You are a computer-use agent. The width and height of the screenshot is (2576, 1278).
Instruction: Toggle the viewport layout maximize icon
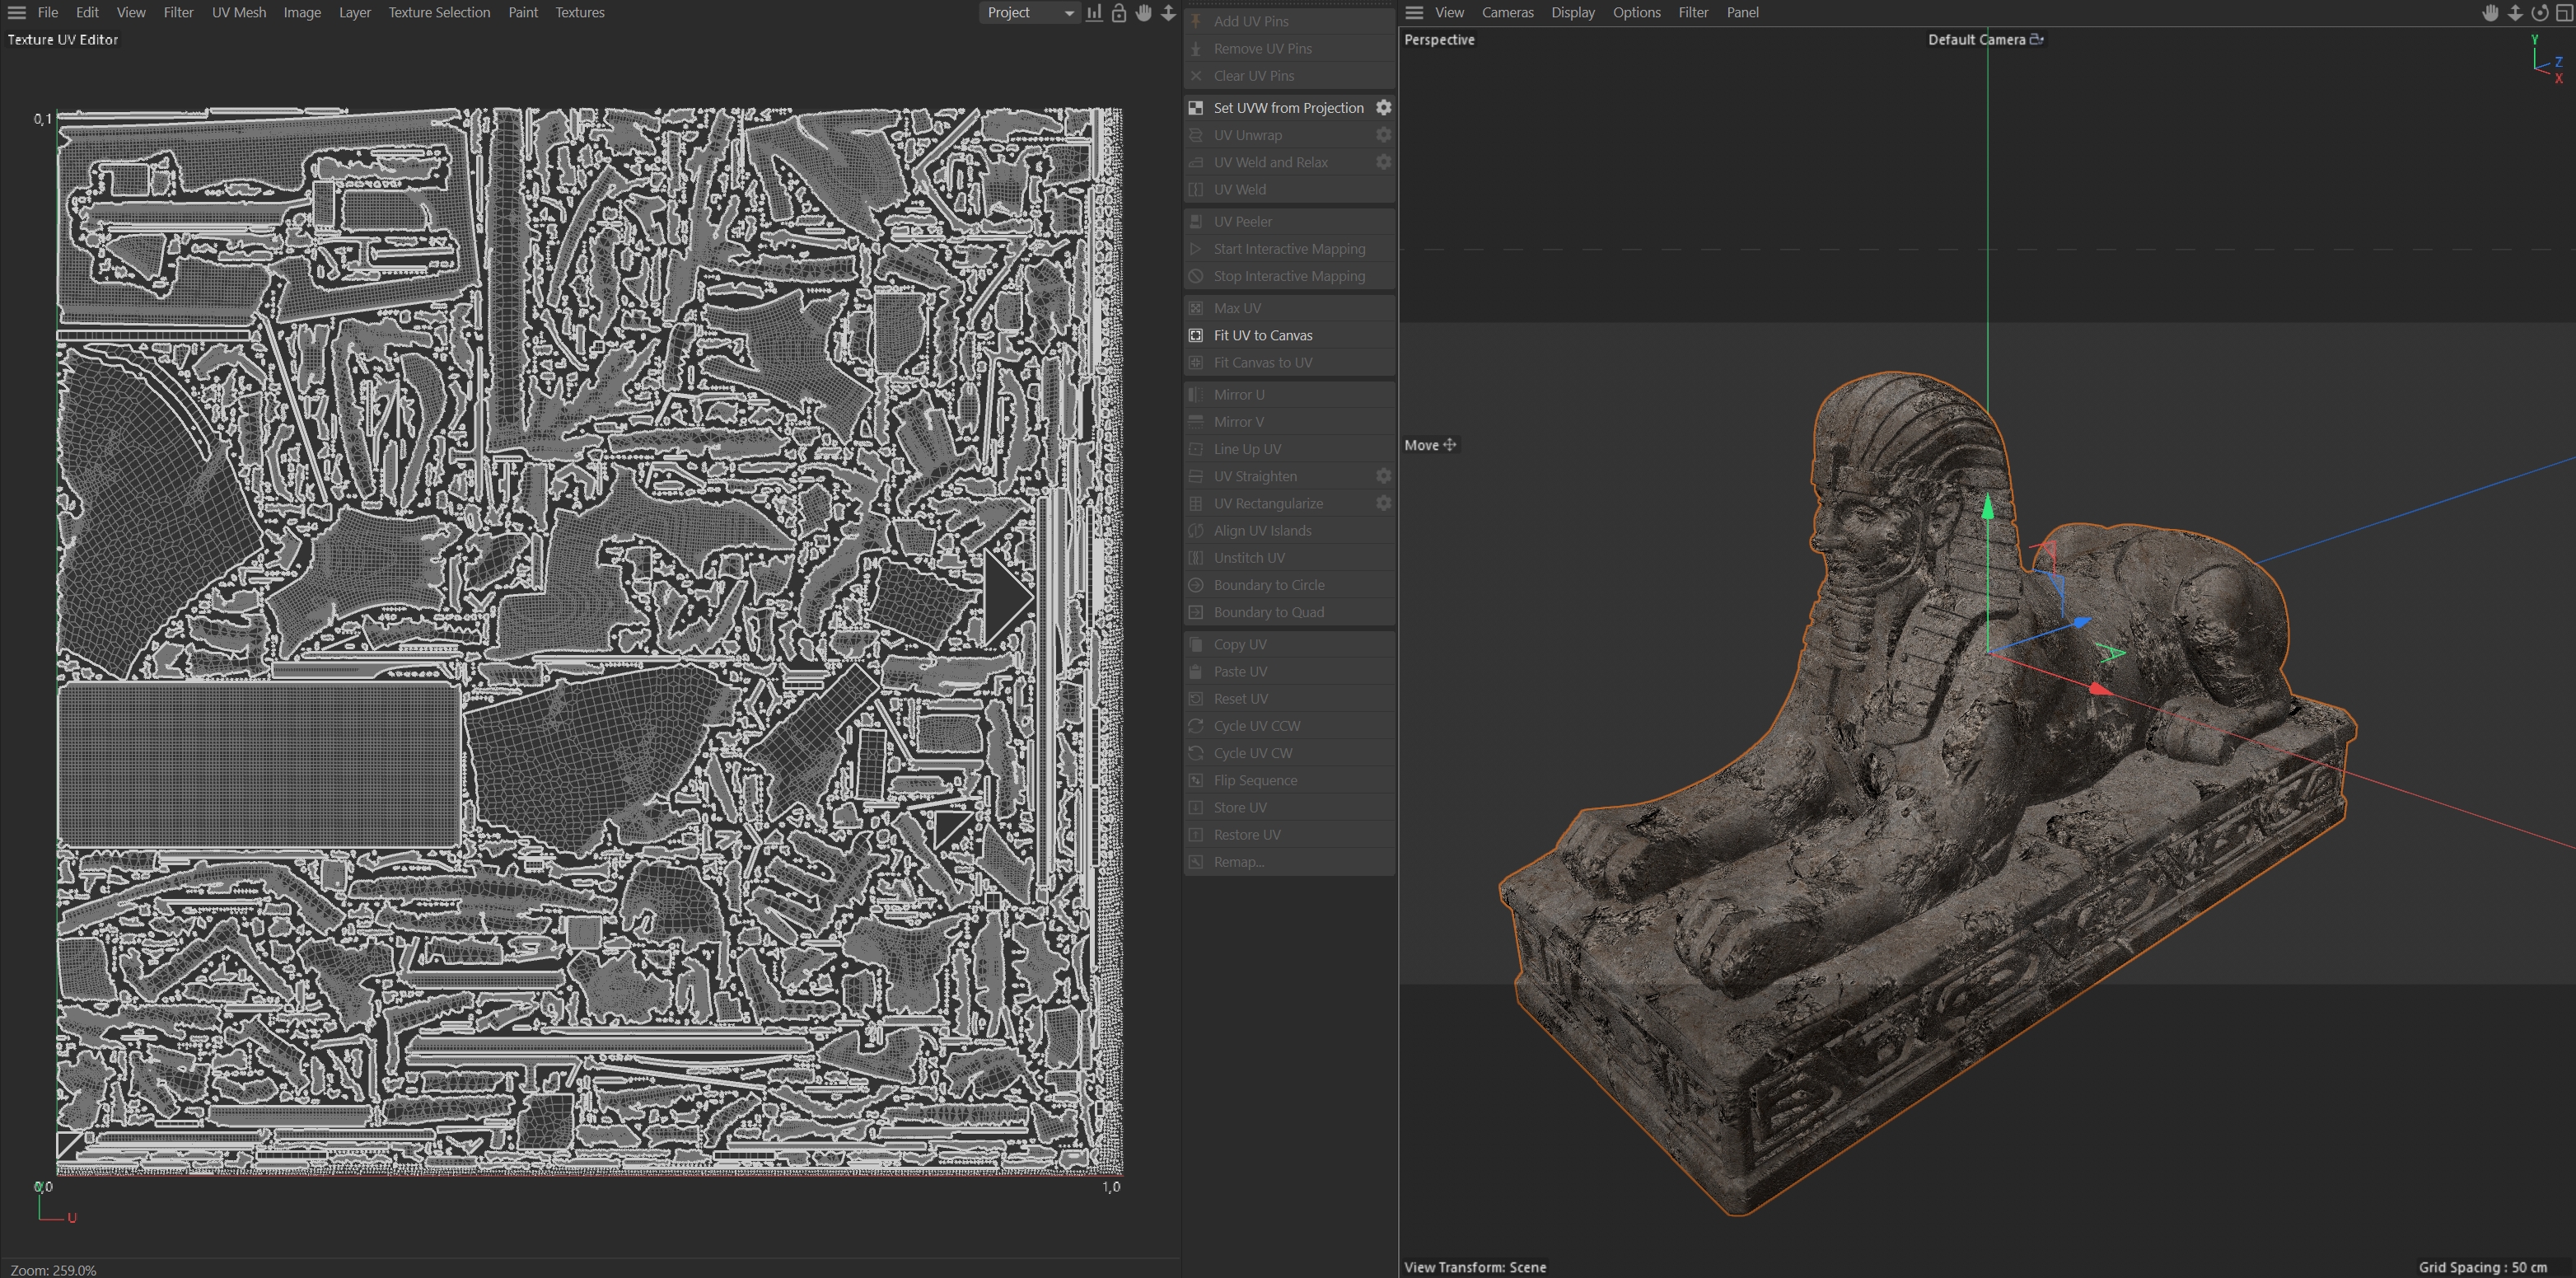click(x=2564, y=13)
